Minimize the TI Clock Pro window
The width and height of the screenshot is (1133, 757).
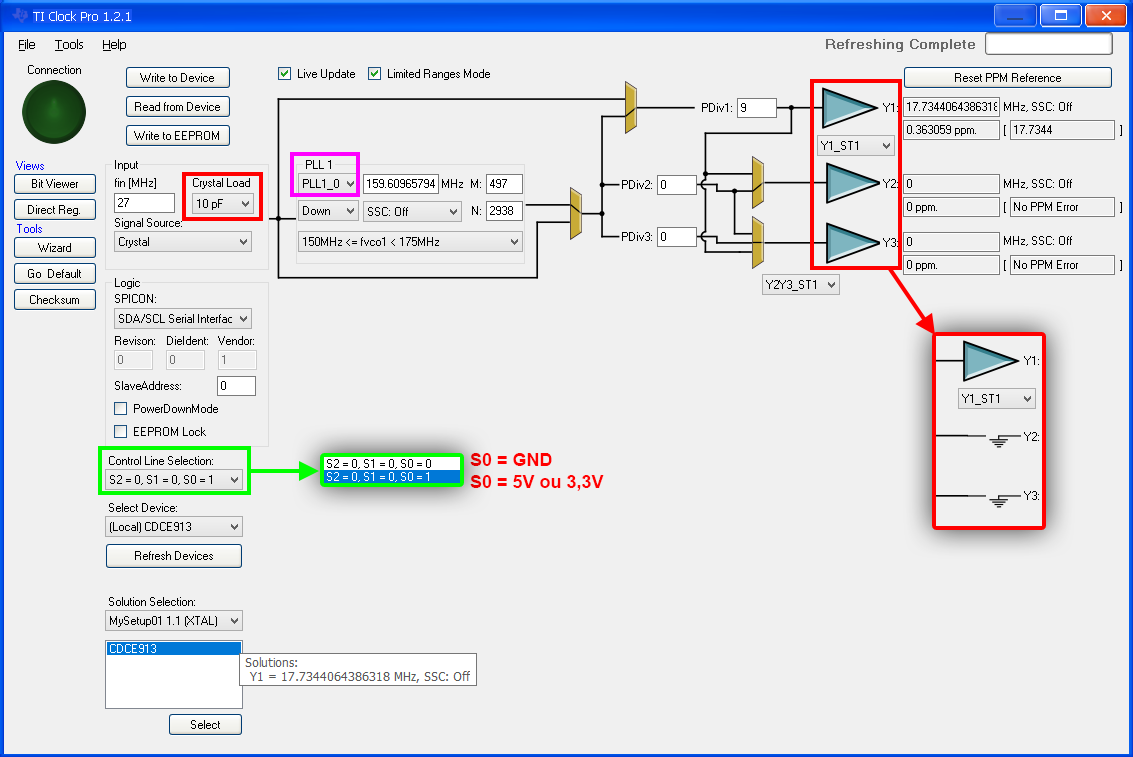click(1015, 16)
